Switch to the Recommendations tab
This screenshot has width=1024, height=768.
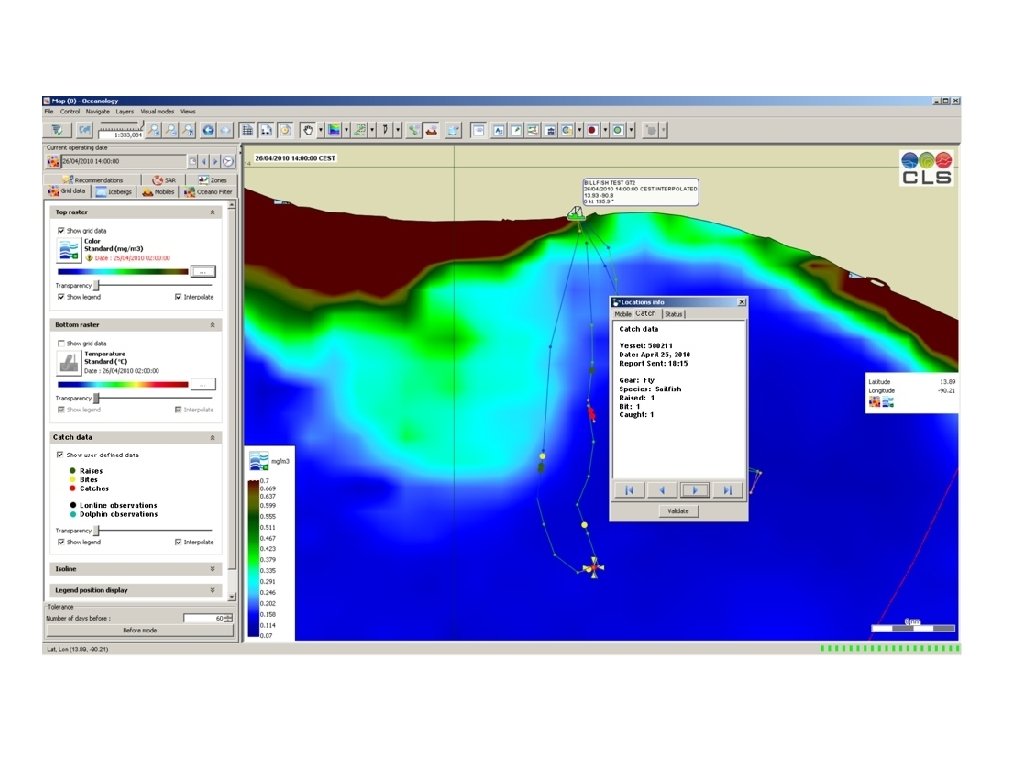coord(92,180)
